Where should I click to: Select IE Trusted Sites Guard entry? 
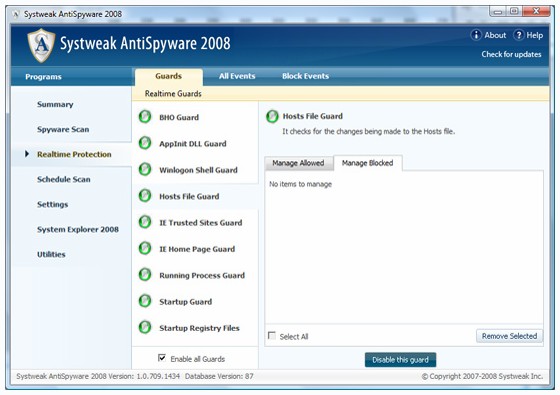tap(201, 223)
